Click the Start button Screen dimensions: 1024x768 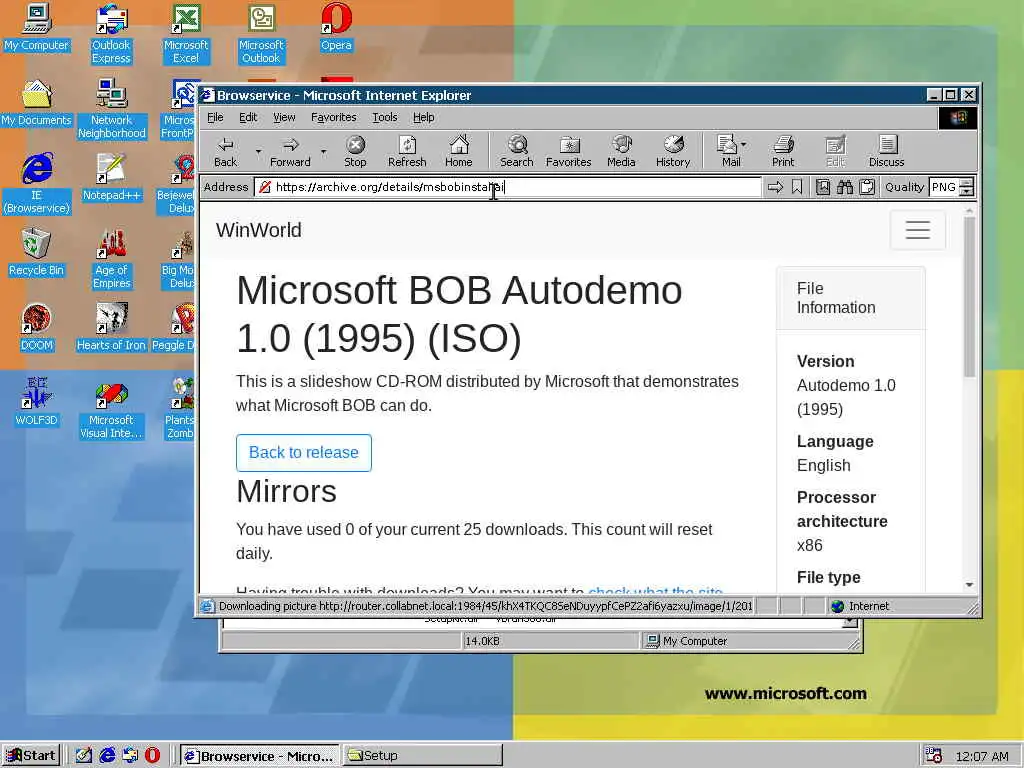(x=31, y=756)
